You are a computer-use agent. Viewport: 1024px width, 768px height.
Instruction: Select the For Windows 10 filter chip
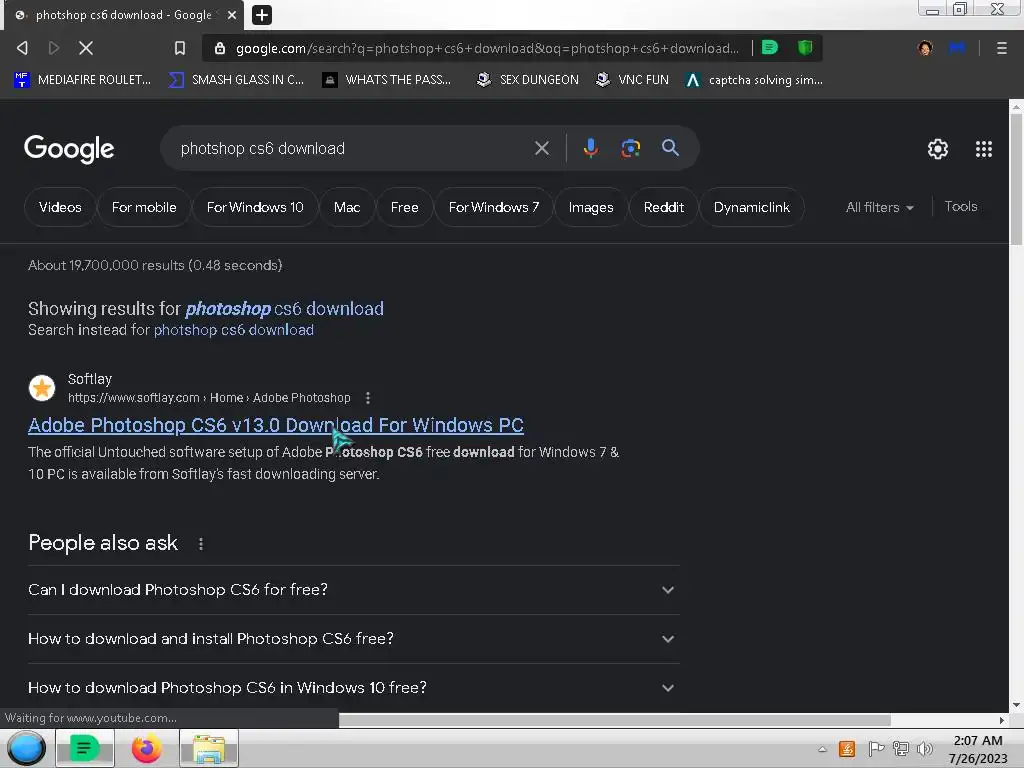click(x=255, y=207)
